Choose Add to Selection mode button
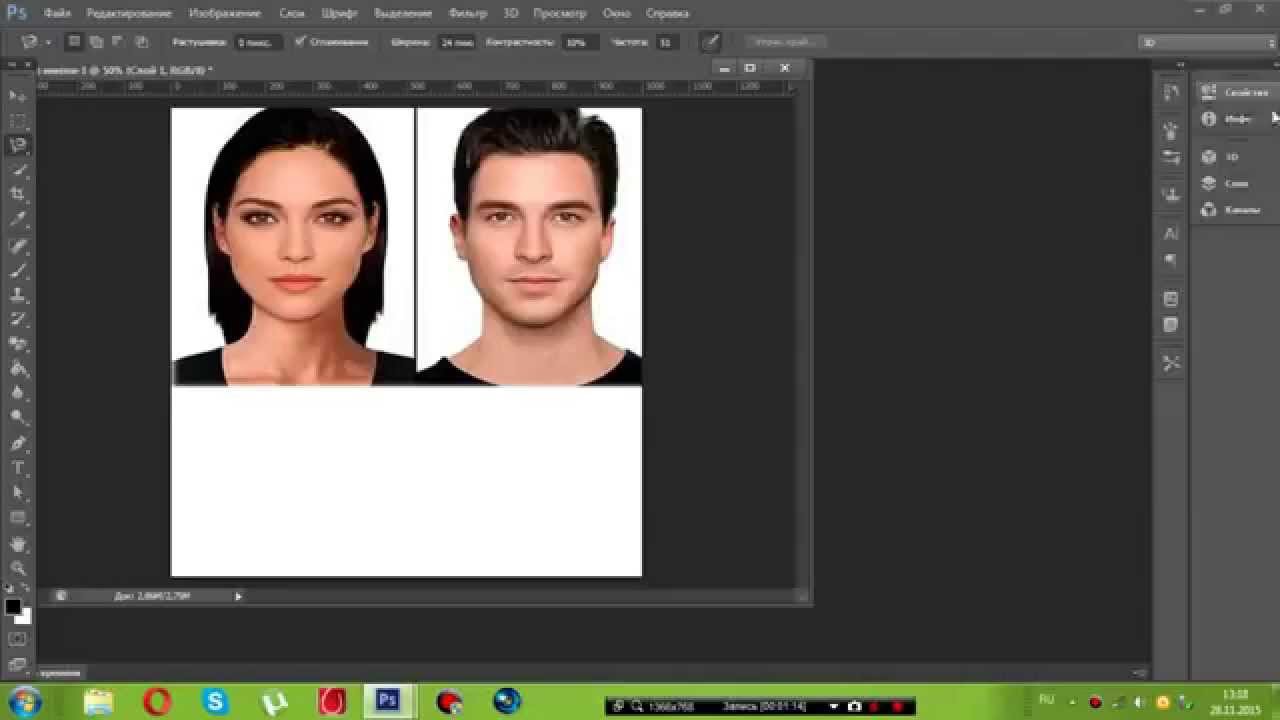1280x720 pixels. pyautogui.click(x=96, y=42)
